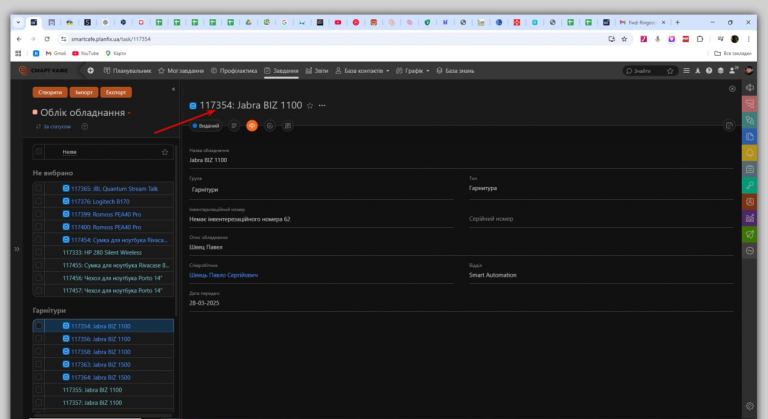Click the star icon in the search box

[x=670, y=71]
